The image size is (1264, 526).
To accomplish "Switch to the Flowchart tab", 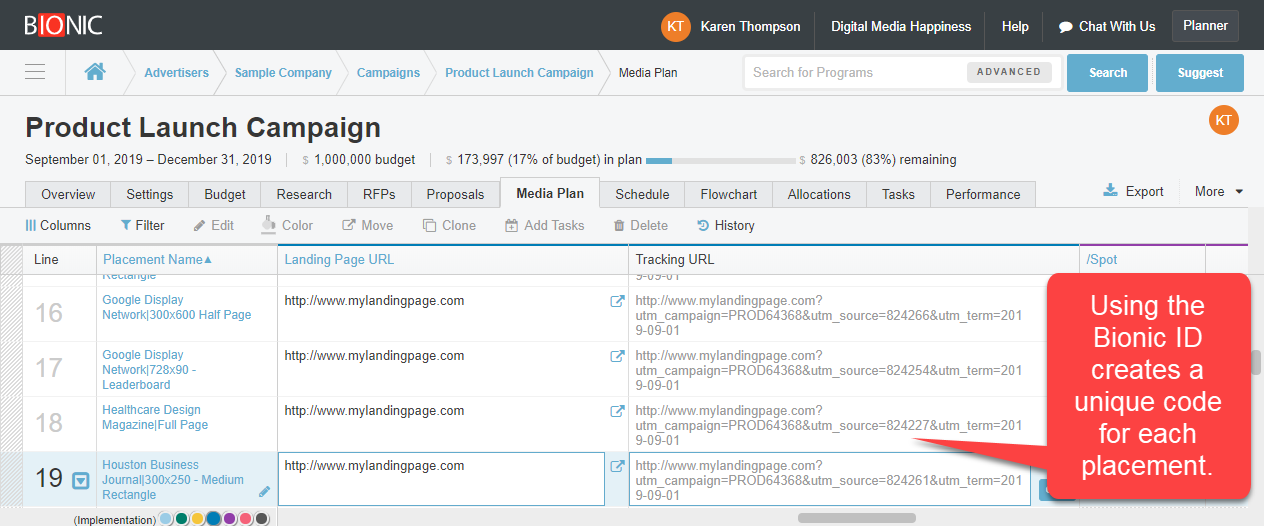I will pos(728,194).
